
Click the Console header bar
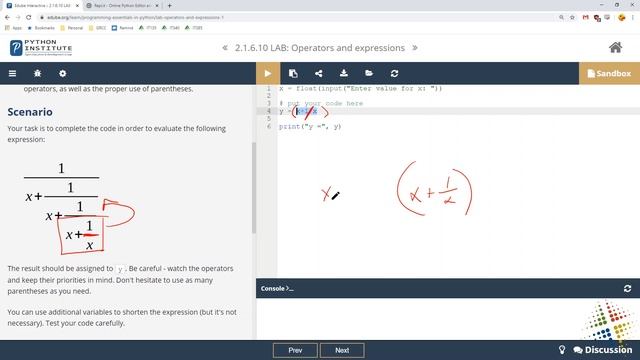tap(448, 289)
